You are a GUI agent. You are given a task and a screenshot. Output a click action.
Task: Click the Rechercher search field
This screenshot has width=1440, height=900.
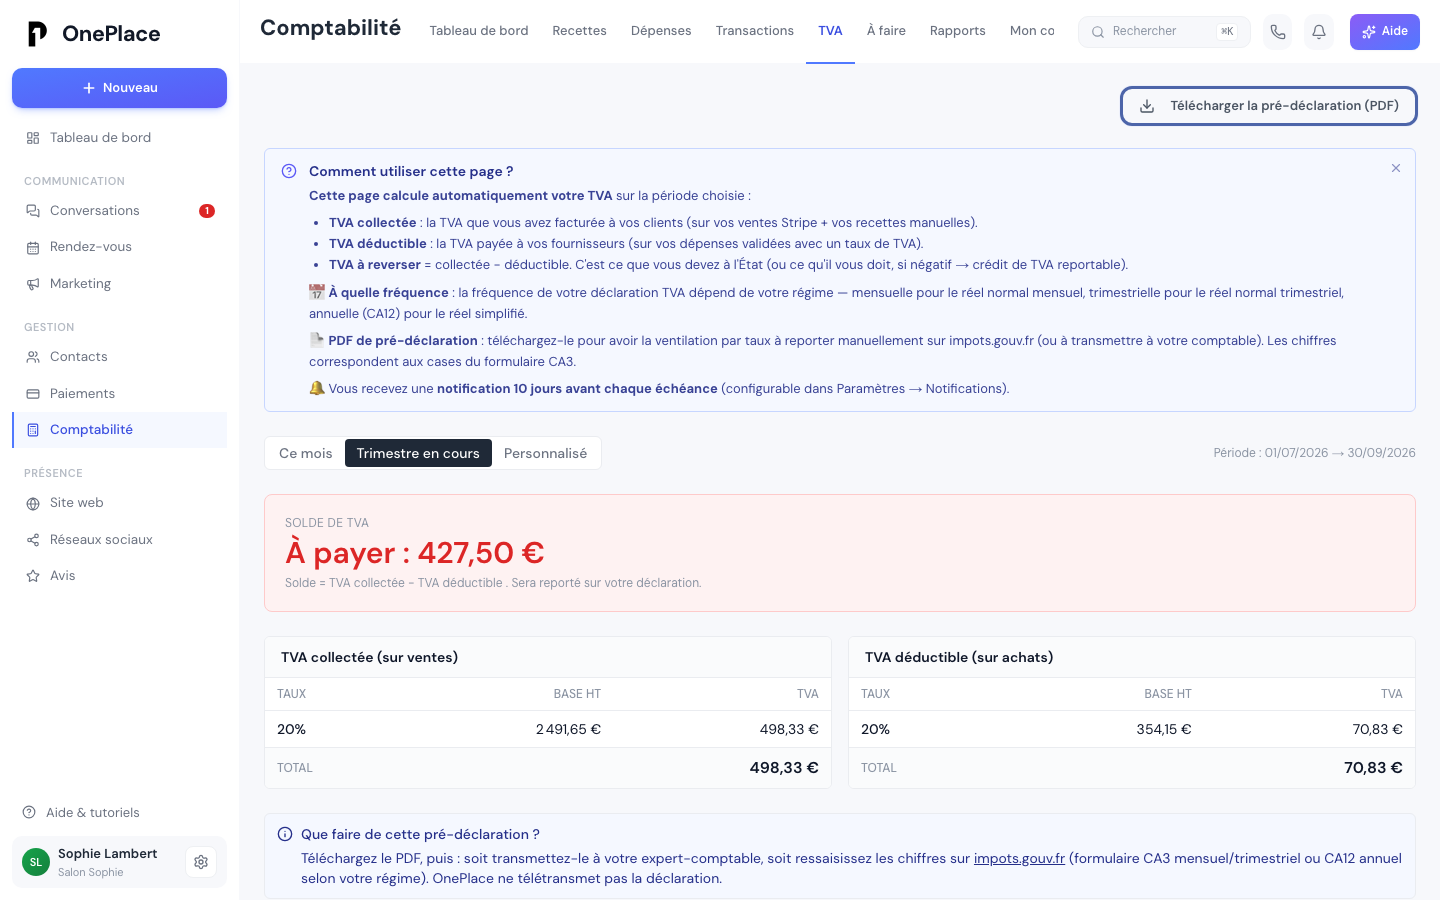1164,32
